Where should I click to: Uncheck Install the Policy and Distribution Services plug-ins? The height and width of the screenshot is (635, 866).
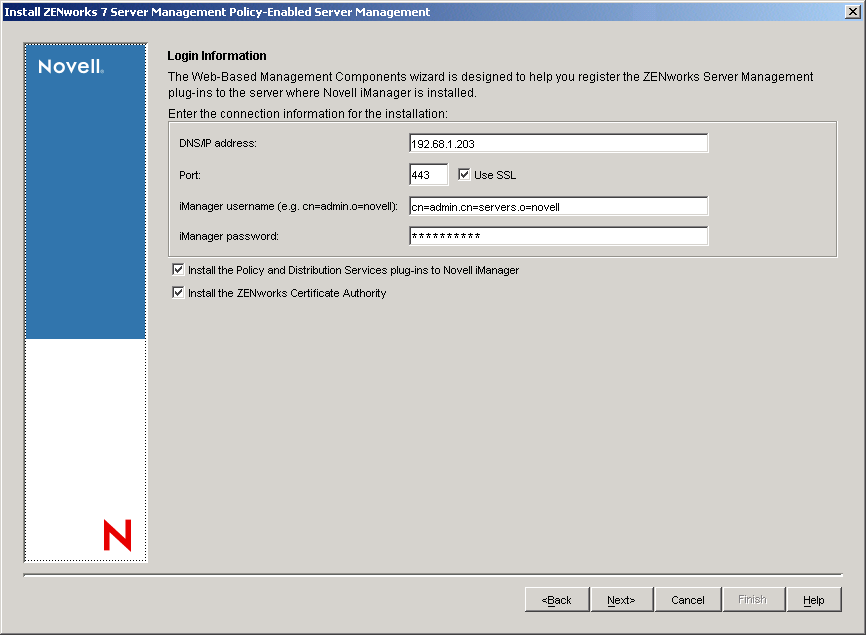pyautogui.click(x=178, y=268)
